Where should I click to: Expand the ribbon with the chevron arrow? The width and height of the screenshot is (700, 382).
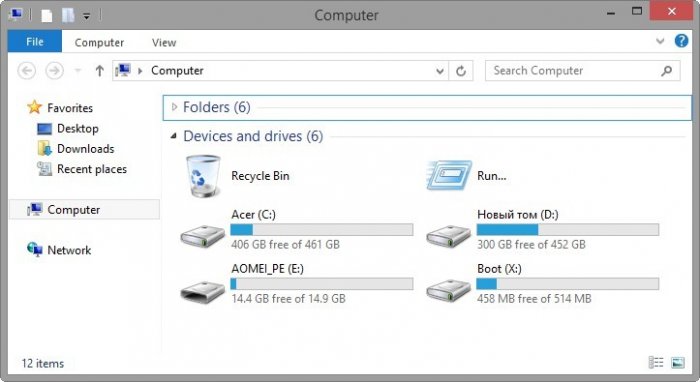point(660,42)
